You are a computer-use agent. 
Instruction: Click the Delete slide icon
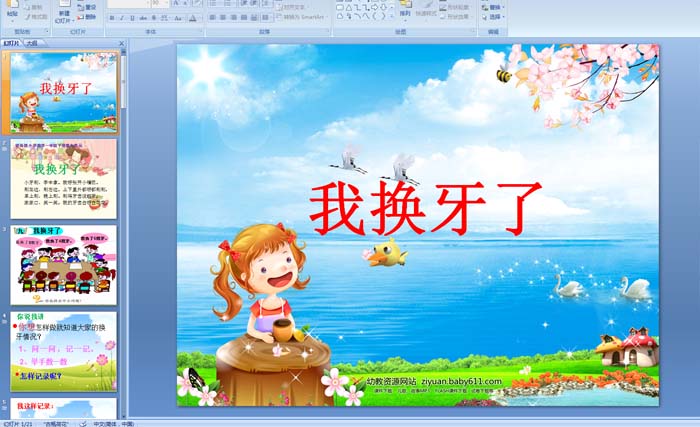[x=87, y=17]
